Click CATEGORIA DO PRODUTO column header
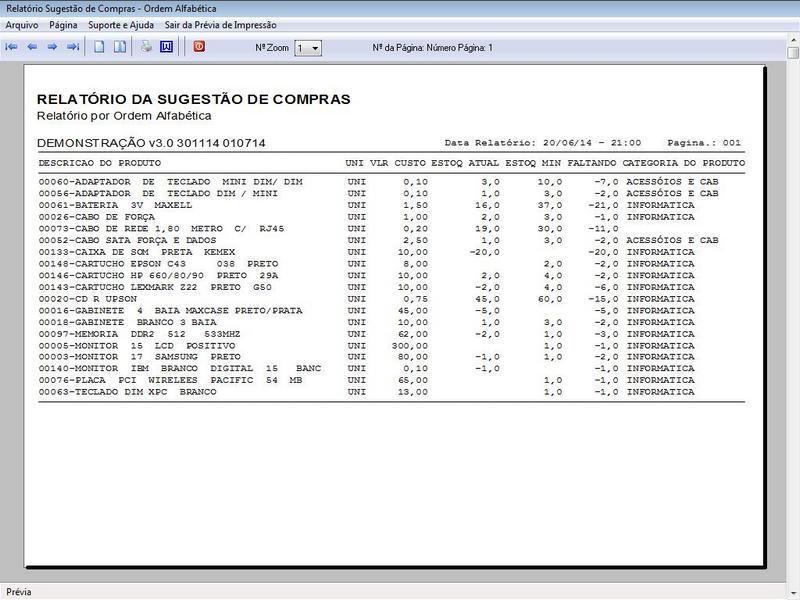800x600 pixels. pyautogui.click(x=684, y=163)
